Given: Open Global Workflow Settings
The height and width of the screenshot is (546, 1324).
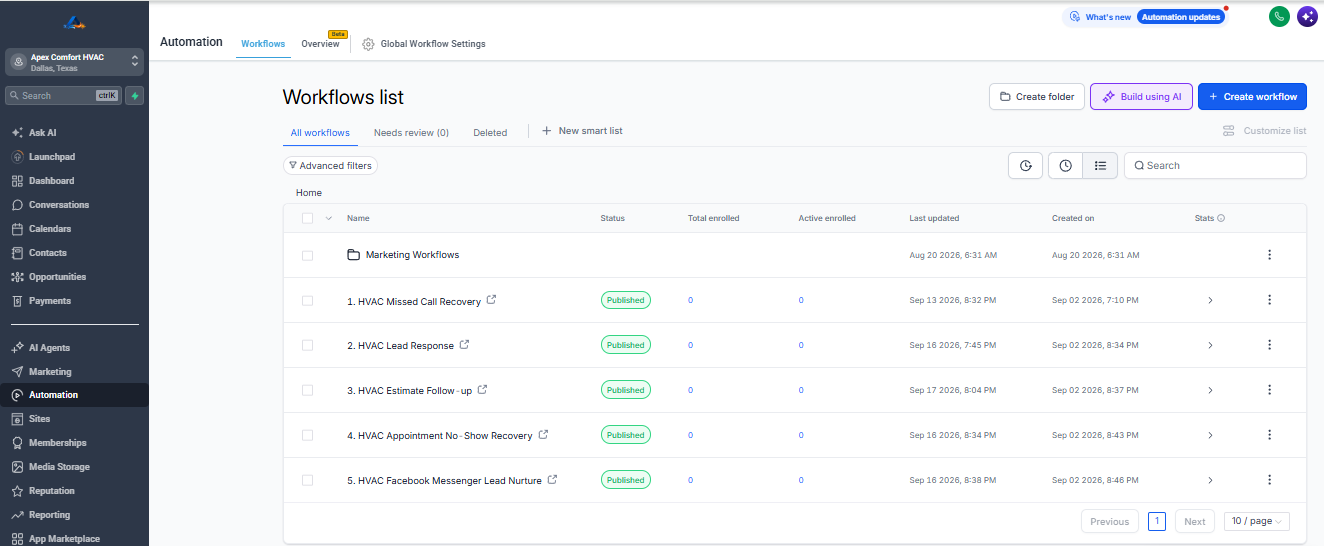Looking at the screenshot, I should (x=424, y=44).
